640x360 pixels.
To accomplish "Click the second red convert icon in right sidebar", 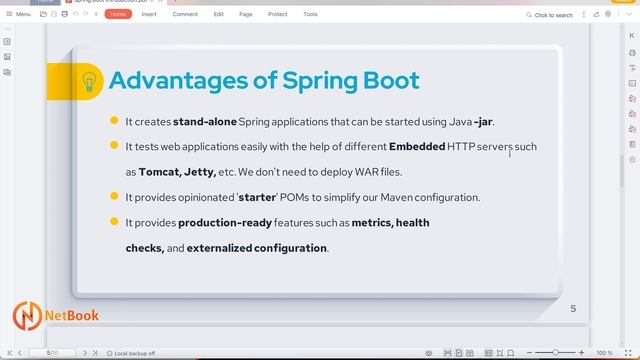I will point(632,113).
